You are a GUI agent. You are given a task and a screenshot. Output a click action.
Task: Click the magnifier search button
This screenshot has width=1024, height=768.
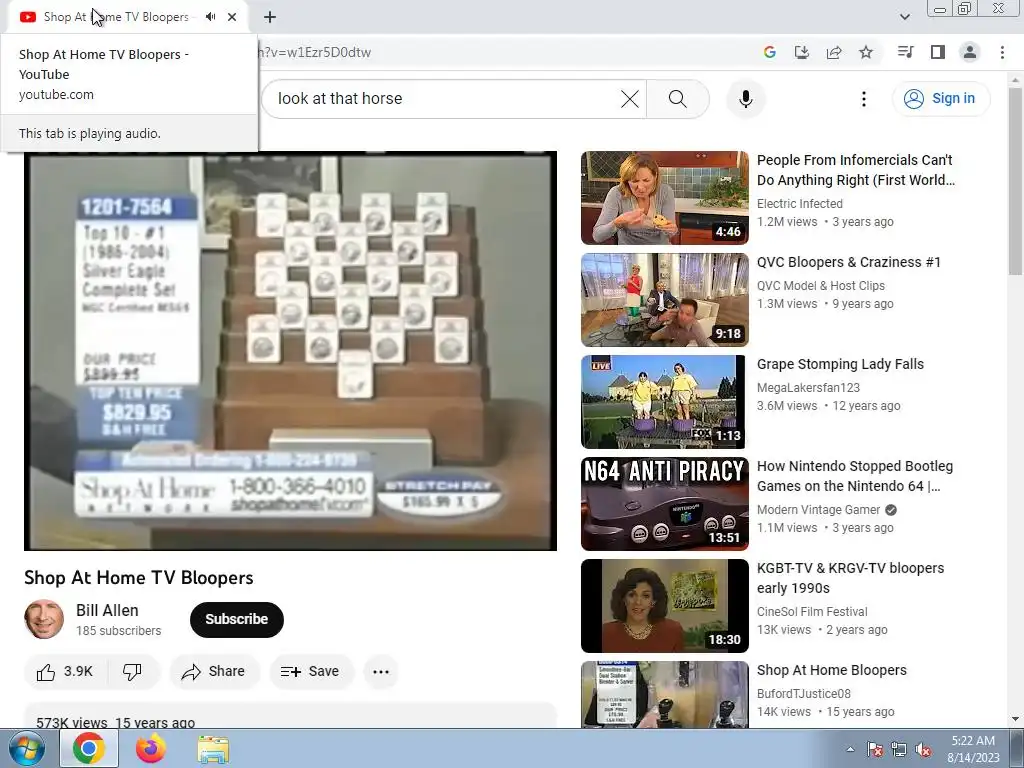coord(678,99)
